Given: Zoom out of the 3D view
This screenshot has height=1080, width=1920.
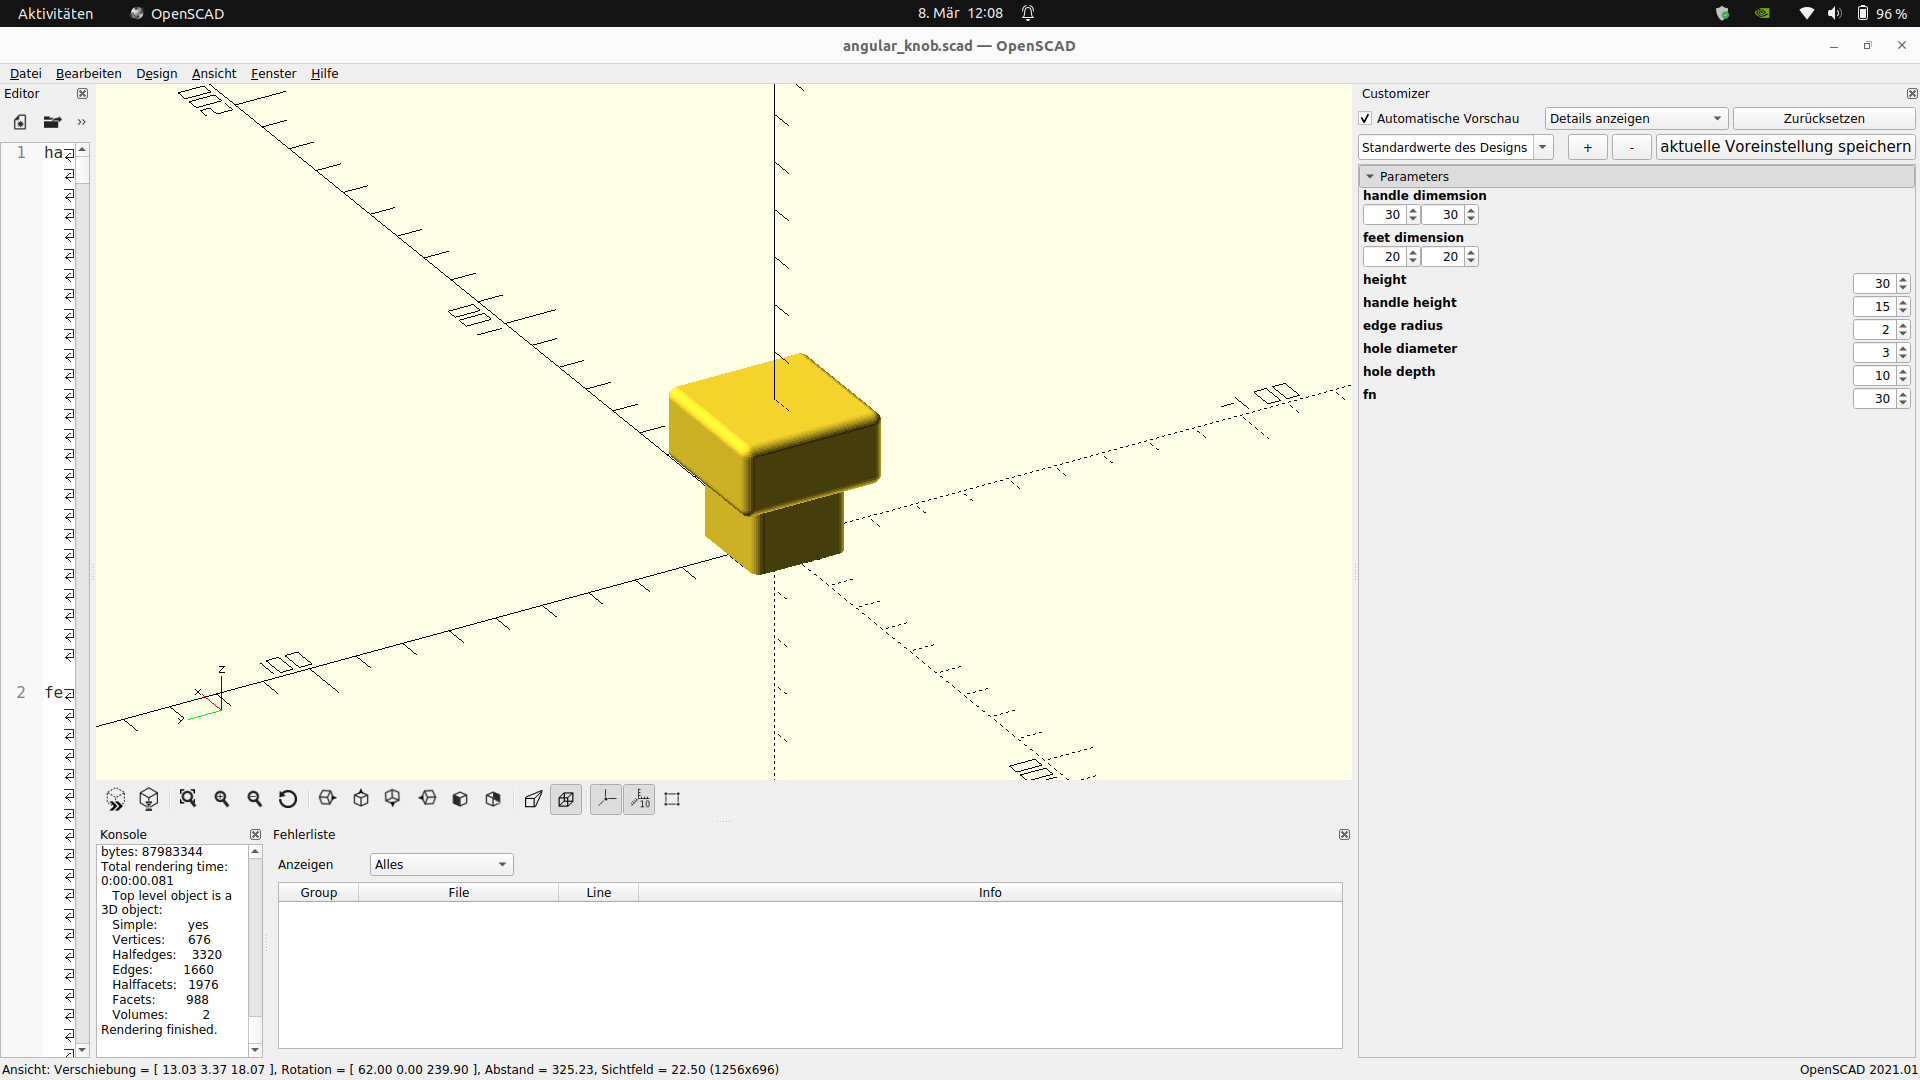Looking at the screenshot, I should (x=255, y=799).
